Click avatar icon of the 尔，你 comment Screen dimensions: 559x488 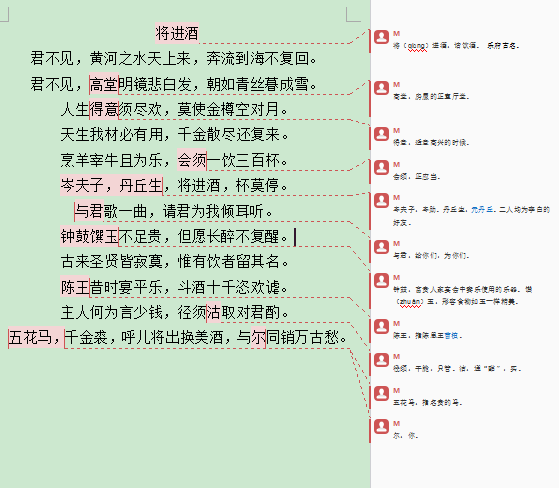point(381,427)
